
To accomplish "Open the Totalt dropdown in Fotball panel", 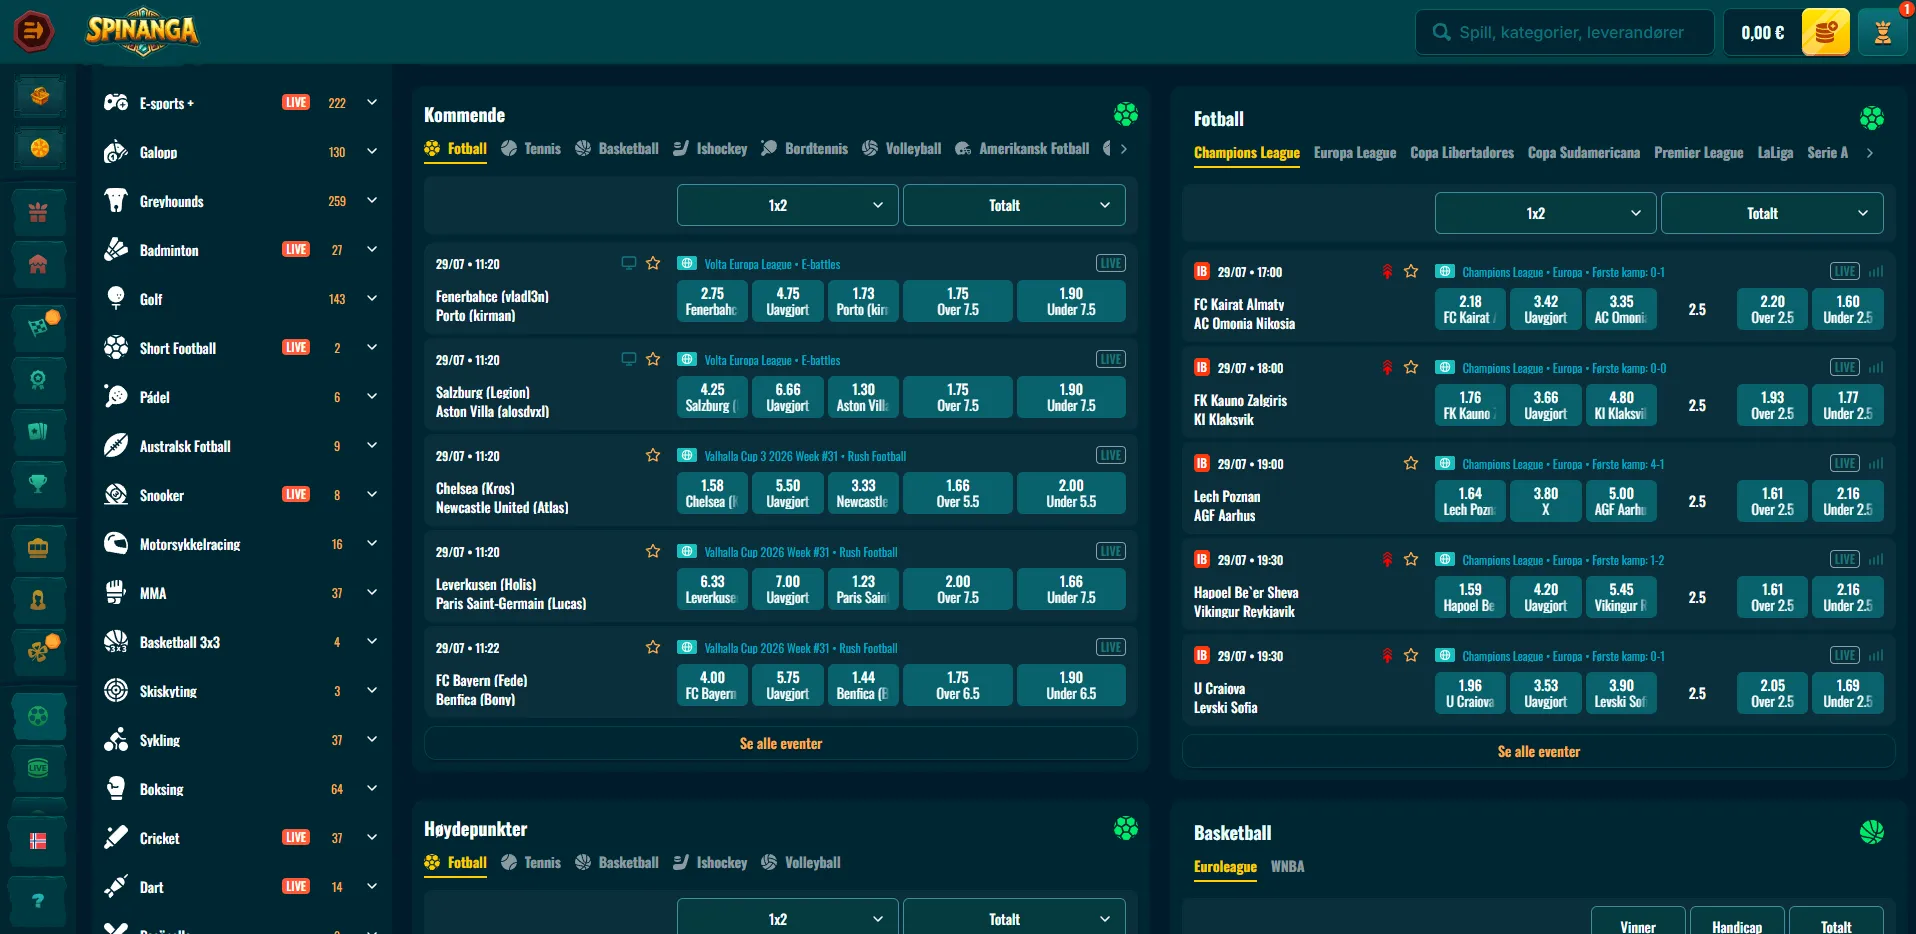I will tap(1772, 213).
